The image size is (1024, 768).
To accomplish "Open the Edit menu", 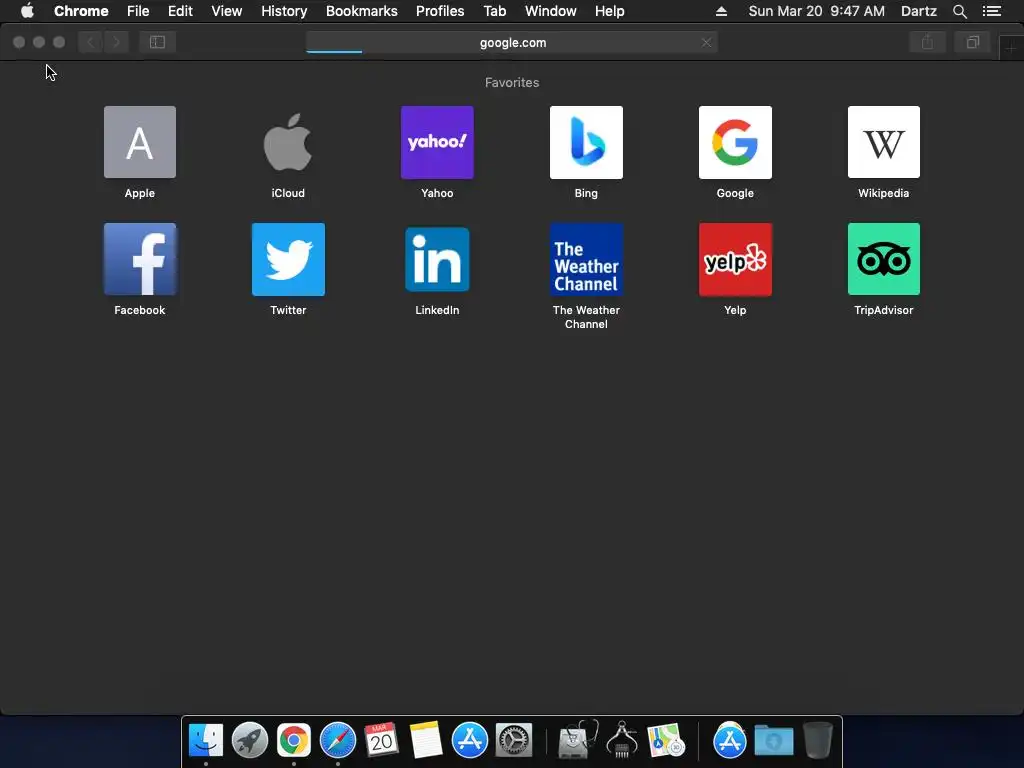I will pos(180,11).
